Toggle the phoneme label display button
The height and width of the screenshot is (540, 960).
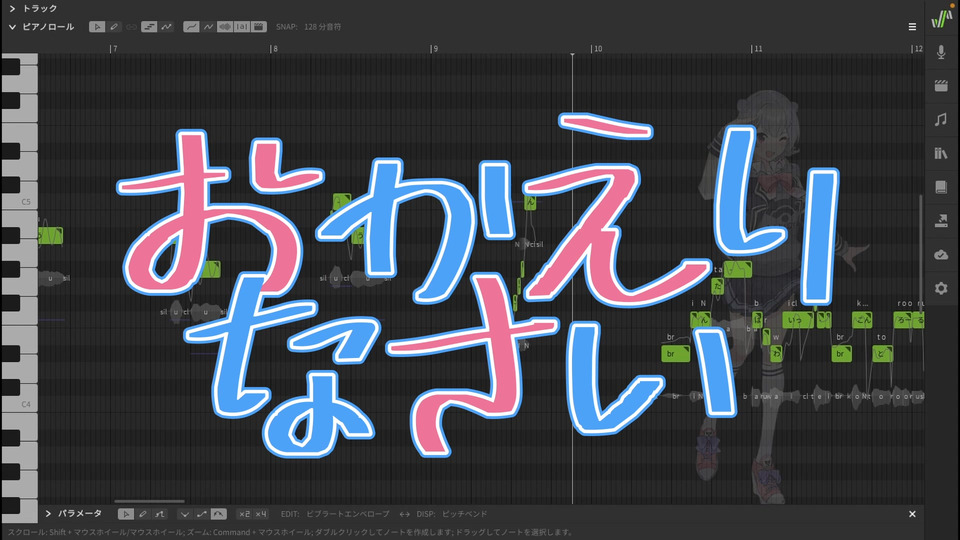pos(242,27)
